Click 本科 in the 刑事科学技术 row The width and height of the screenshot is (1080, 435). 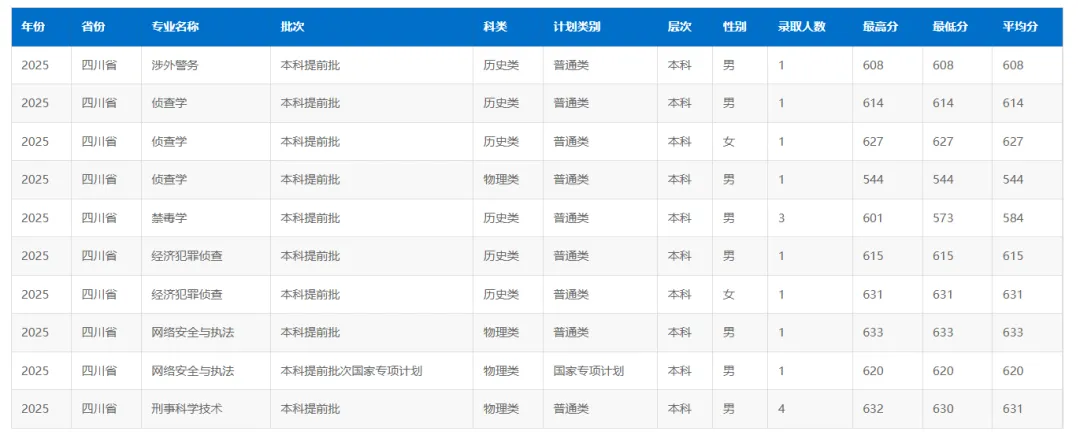679,409
